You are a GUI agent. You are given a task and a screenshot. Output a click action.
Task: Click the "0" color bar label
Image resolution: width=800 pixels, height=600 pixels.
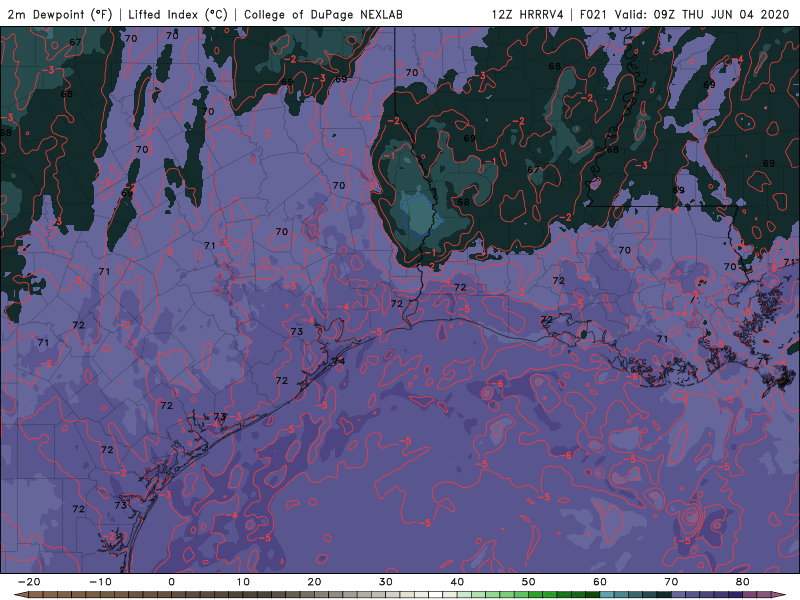[x=171, y=582]
